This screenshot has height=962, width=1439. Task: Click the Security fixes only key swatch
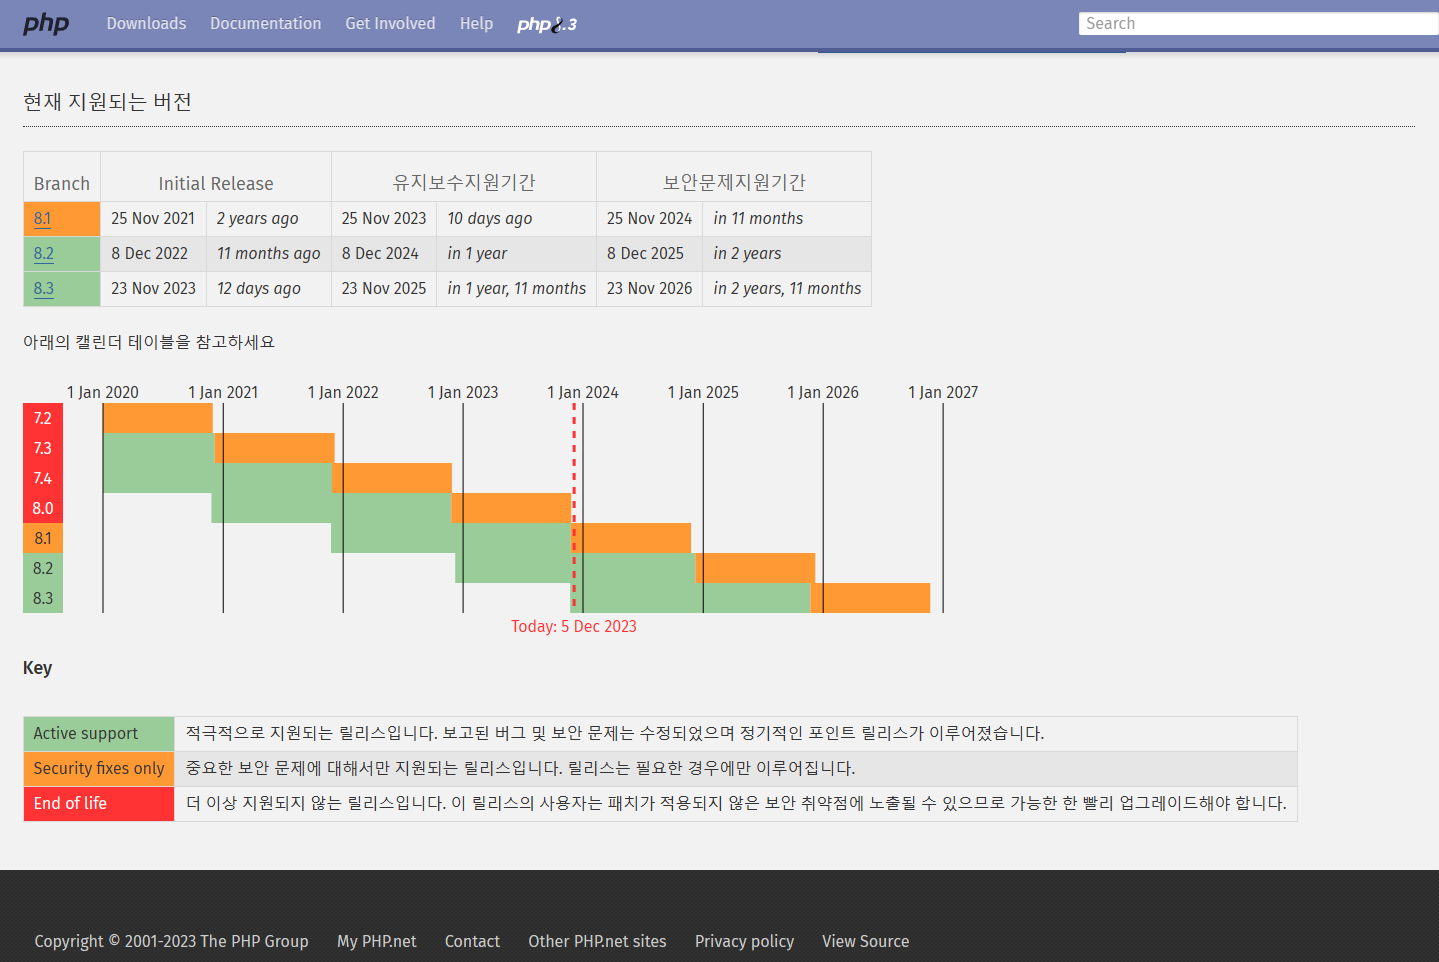click(99, 769)
